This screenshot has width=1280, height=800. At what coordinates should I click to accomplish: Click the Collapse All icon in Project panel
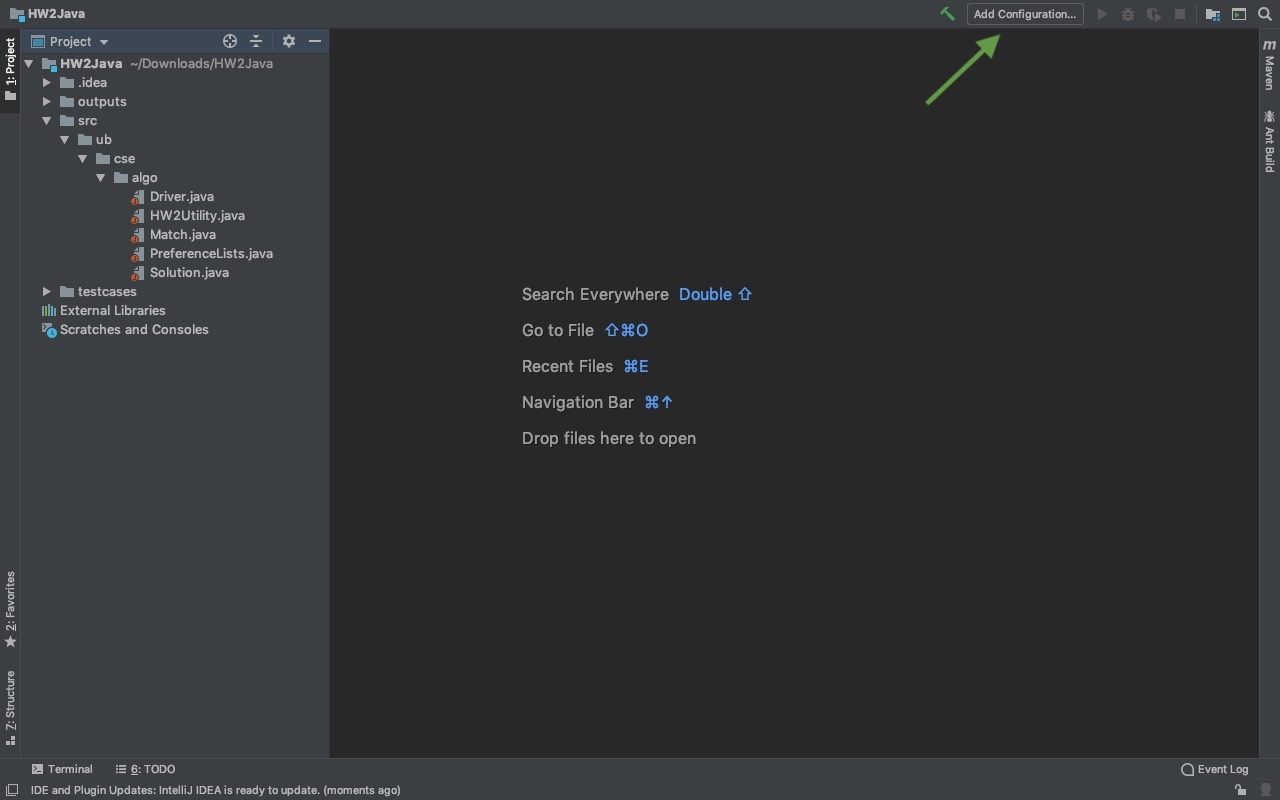coord(256,41)
